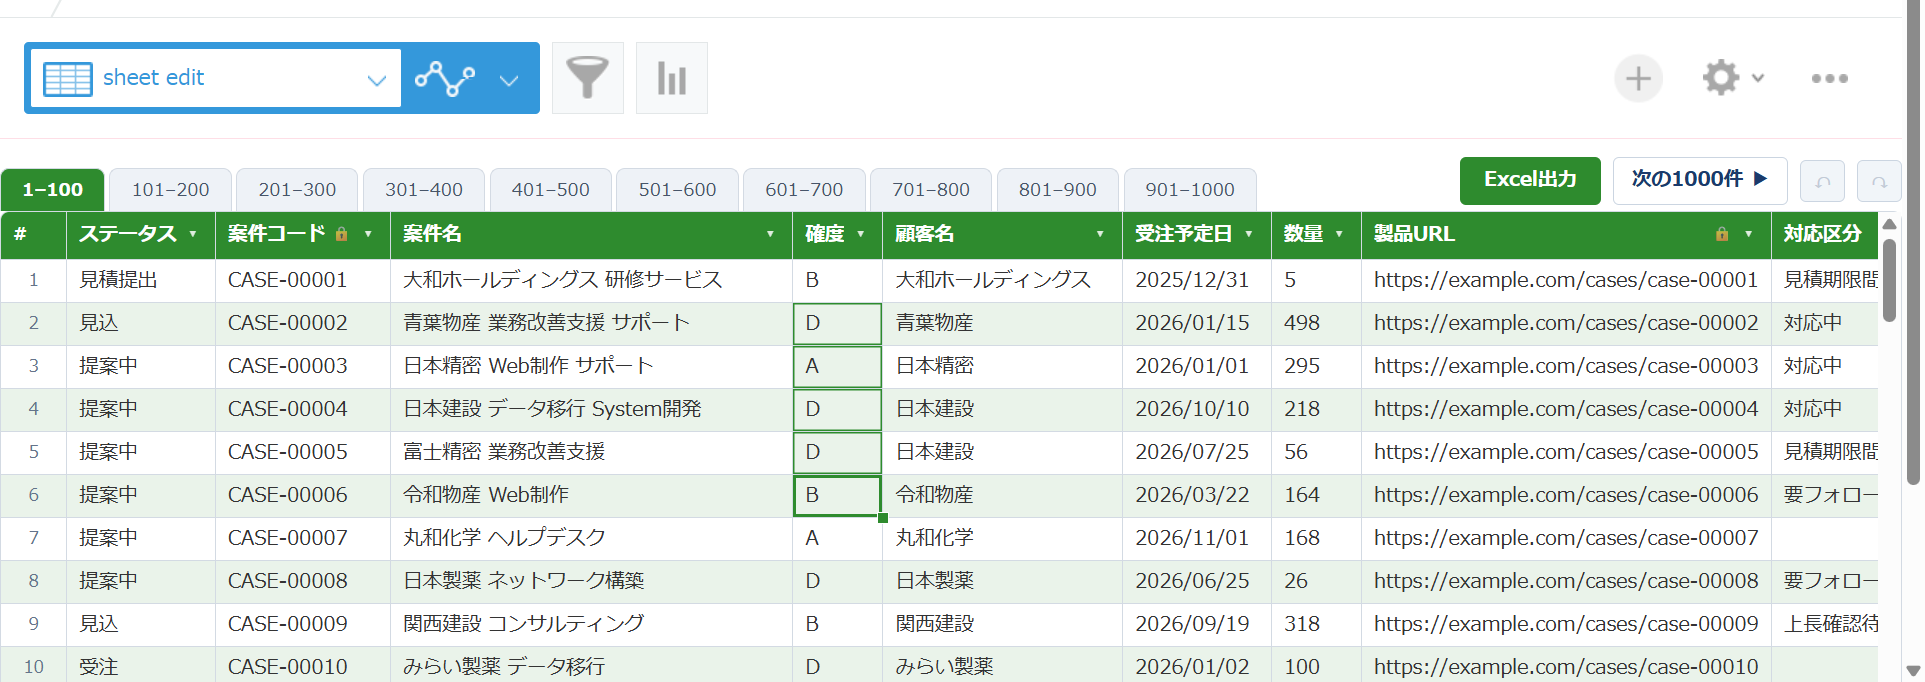1925x682 pixels.
Task: Open the 案件コード column filter arrow
Action: [x=368, y=234]
